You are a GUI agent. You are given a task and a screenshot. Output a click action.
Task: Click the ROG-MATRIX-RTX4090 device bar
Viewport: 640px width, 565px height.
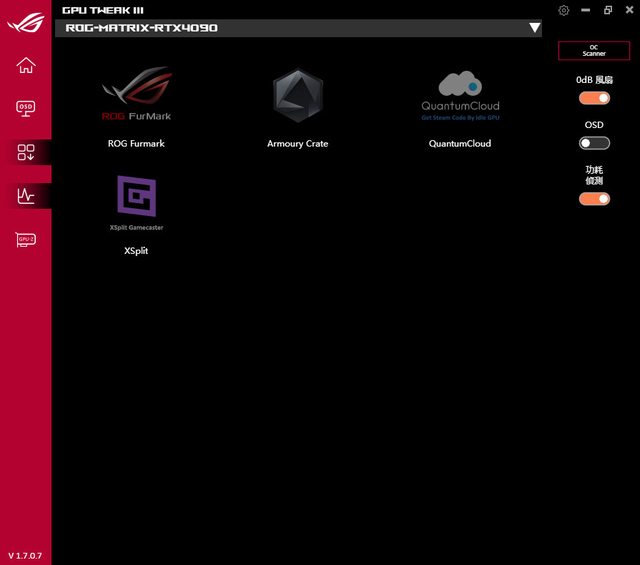(x=290, y=28)
